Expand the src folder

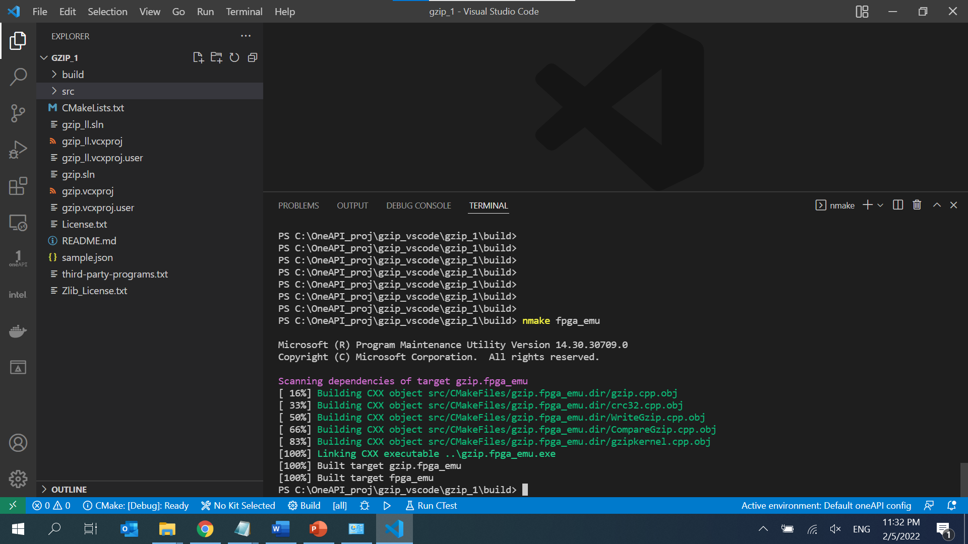point(67,91)
